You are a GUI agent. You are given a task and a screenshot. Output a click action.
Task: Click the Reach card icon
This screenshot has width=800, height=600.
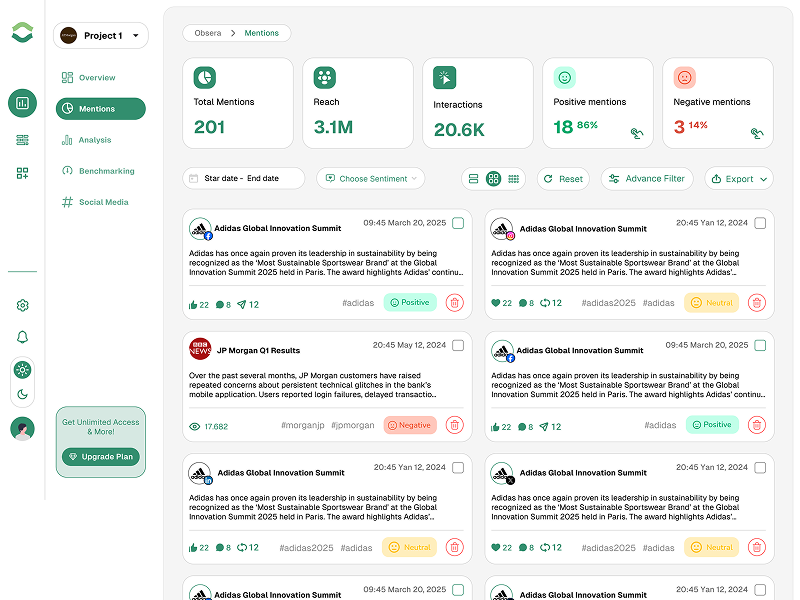coord(324,78)
